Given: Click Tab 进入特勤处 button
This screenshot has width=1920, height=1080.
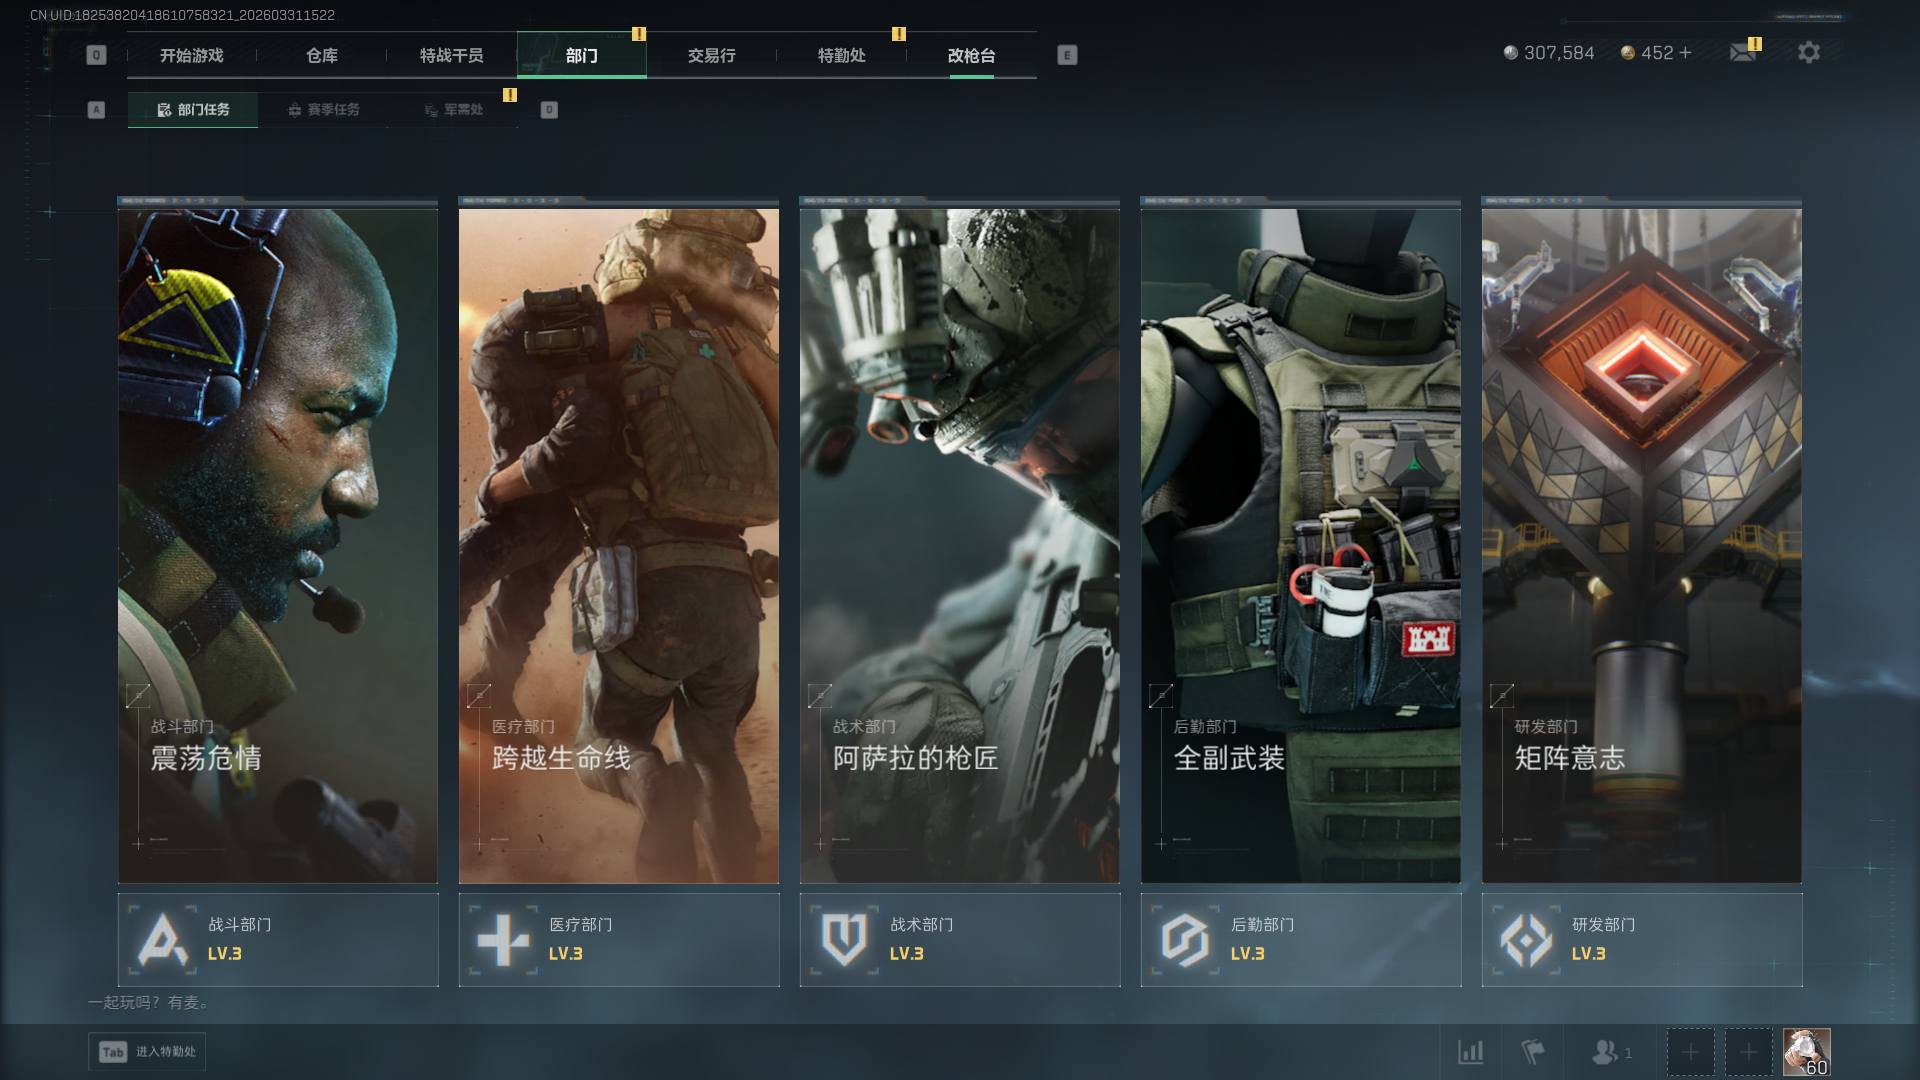Looking at the screenshot, I should (x=147, y=1052).
